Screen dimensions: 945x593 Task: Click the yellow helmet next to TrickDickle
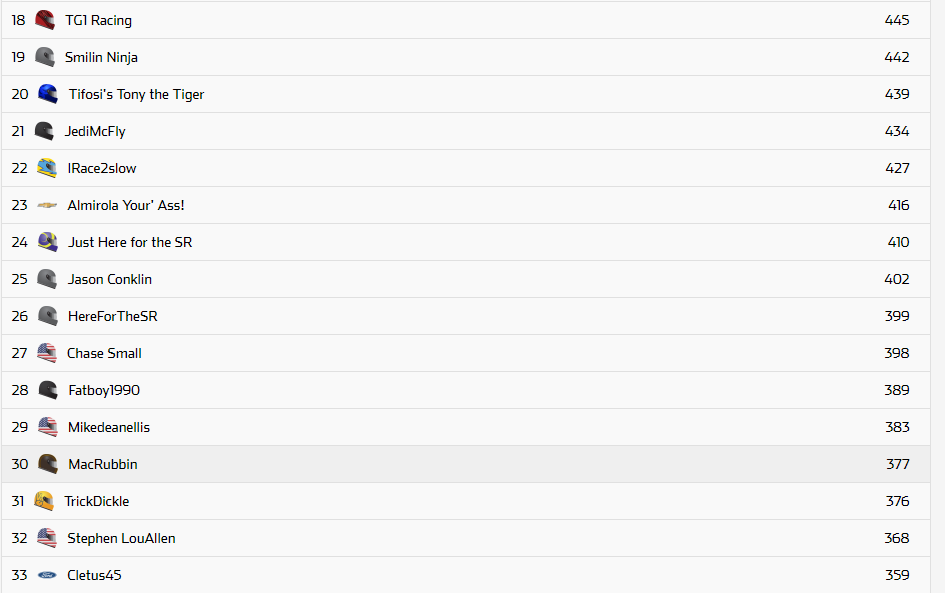click(44, 501)
